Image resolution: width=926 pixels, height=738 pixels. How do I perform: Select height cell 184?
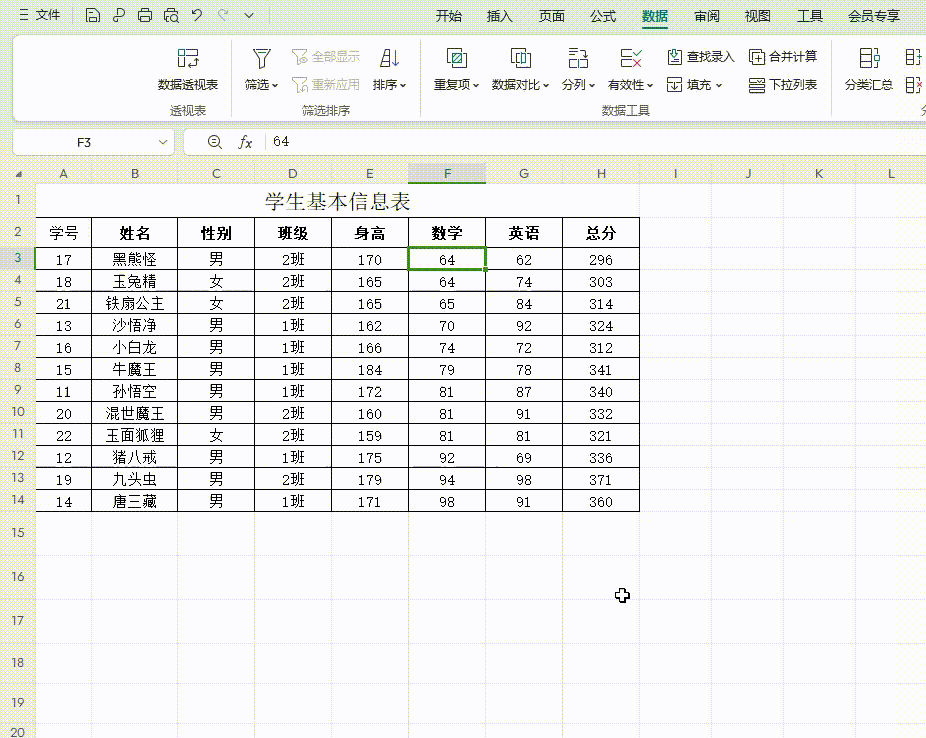point(370,370)
